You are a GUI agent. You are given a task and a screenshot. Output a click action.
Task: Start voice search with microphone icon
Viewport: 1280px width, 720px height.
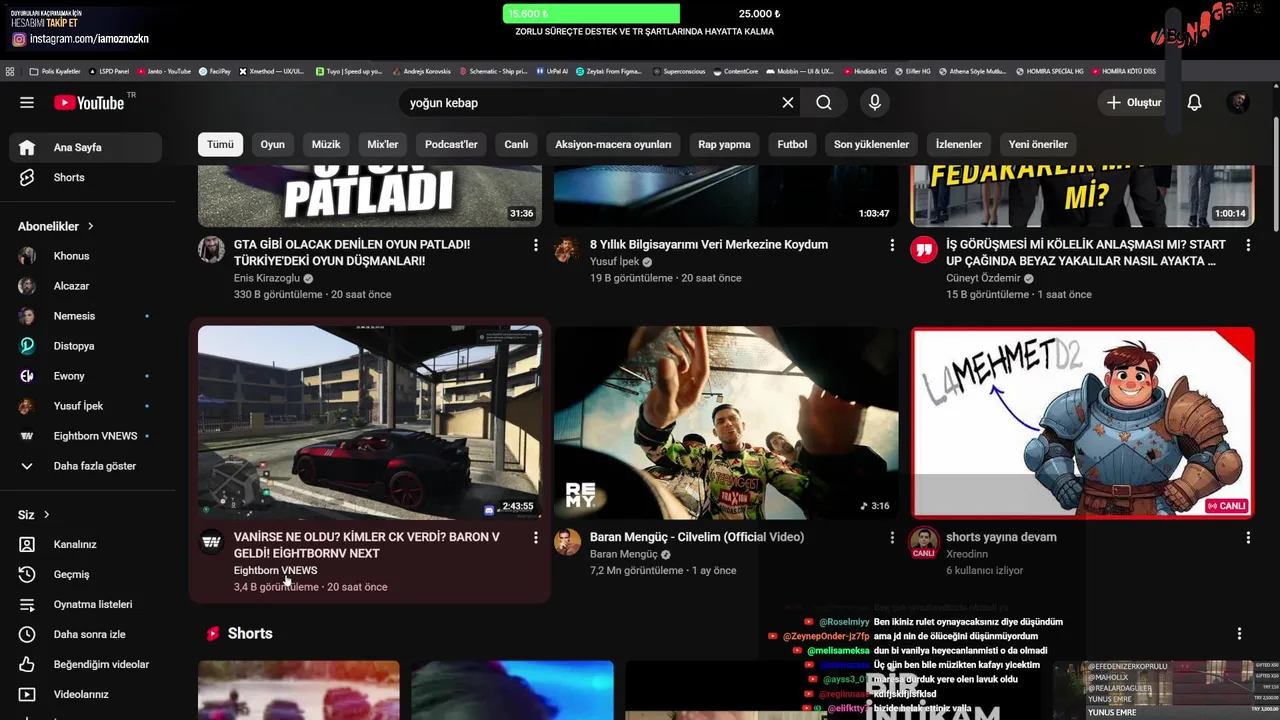click(x=875, y=103)
